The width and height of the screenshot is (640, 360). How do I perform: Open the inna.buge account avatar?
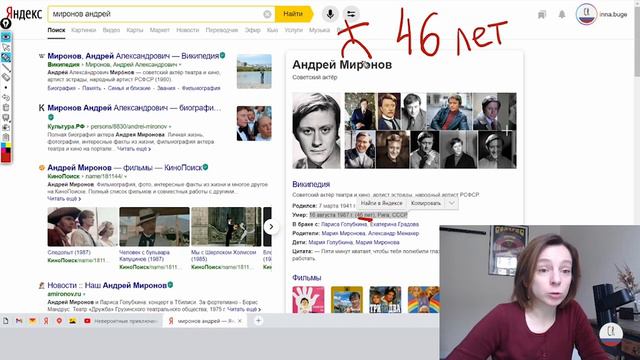click(x=586, y=14)
